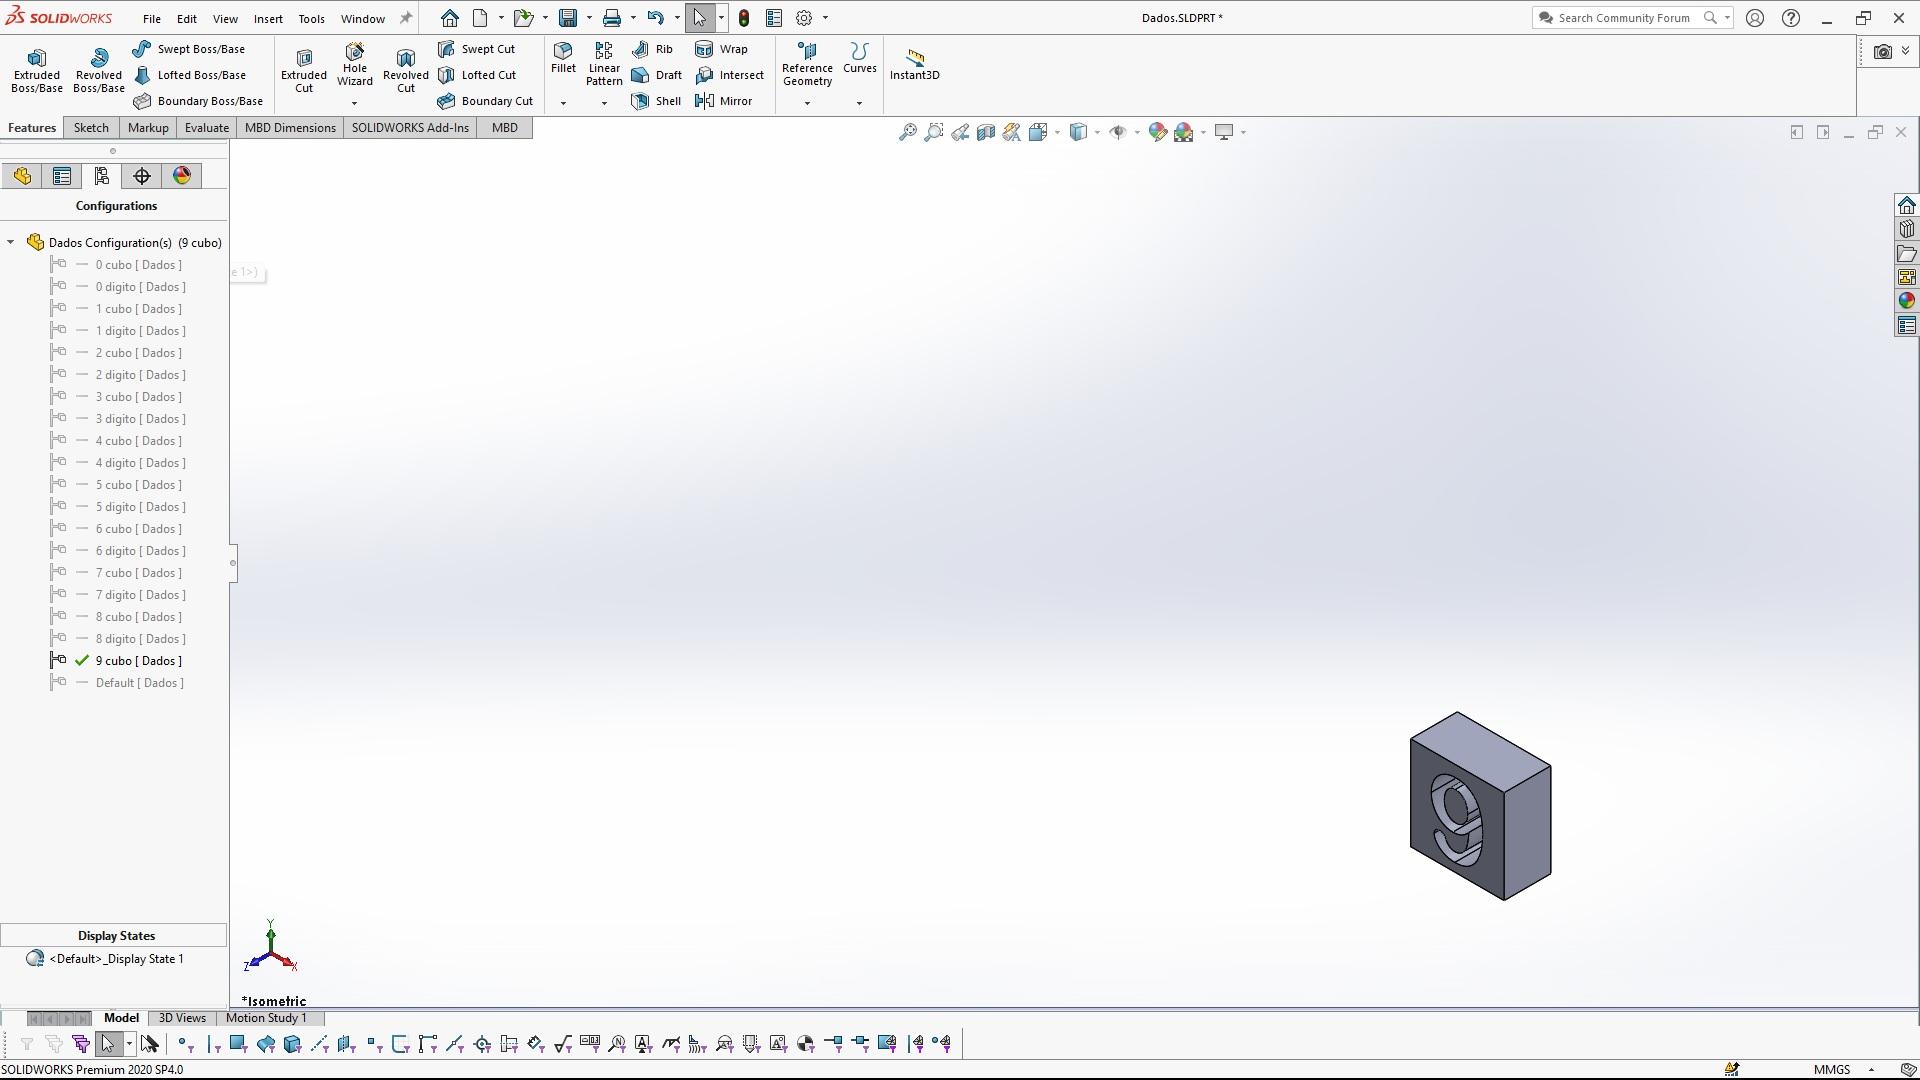Select the 0 cubo configuration
This screenshot has height=1080, width=1920.
[x=139, y=265]
